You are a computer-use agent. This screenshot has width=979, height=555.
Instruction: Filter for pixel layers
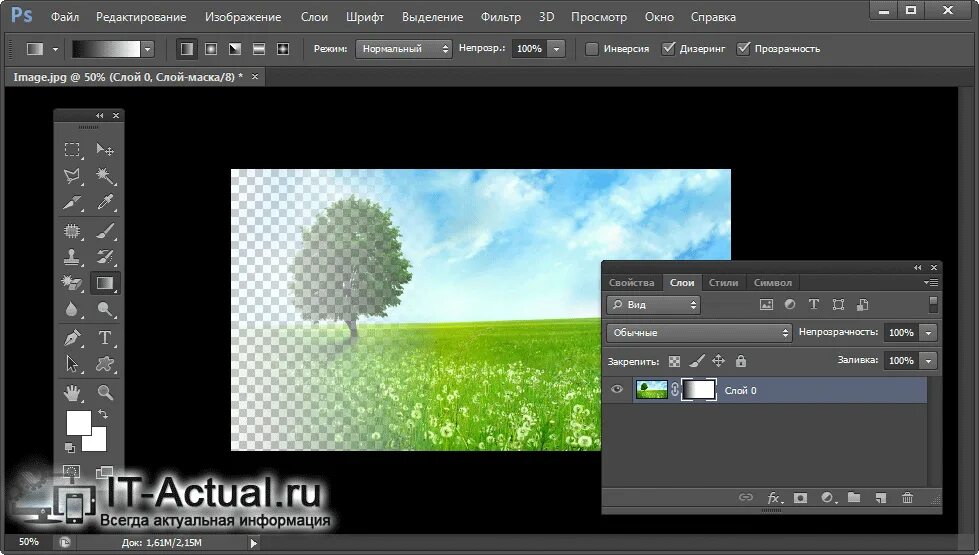coord(766,305)
